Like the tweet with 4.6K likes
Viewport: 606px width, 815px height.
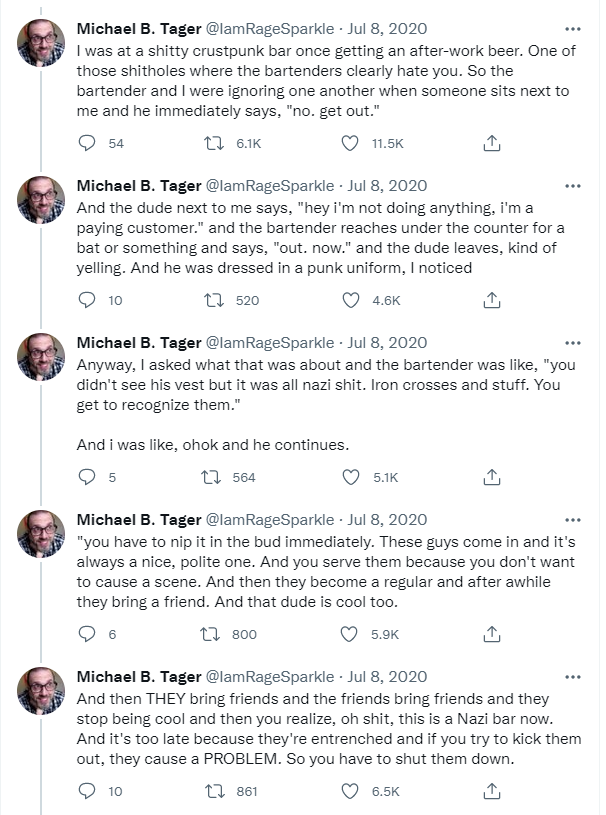click(x=349, y=300)
